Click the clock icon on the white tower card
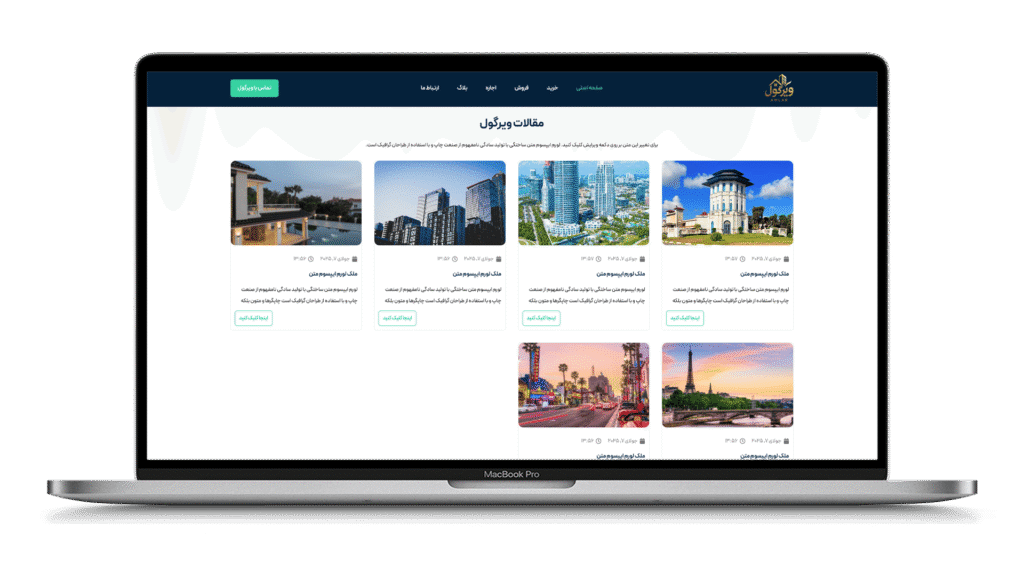The image size is (1024, 576). tap(742, 259)
